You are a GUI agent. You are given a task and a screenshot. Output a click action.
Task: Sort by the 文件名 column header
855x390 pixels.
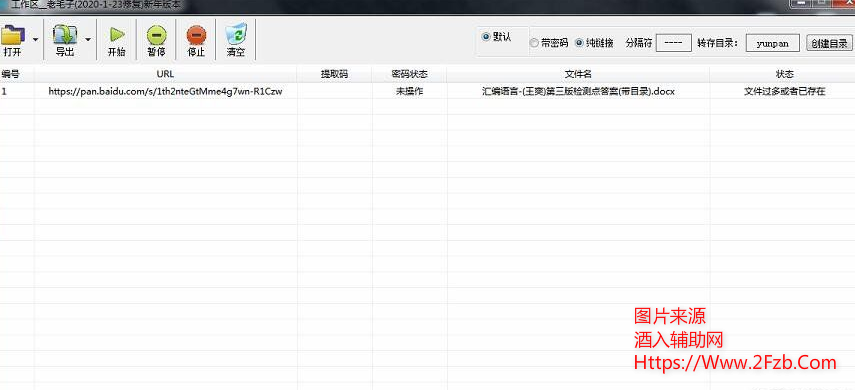(578, 74)
